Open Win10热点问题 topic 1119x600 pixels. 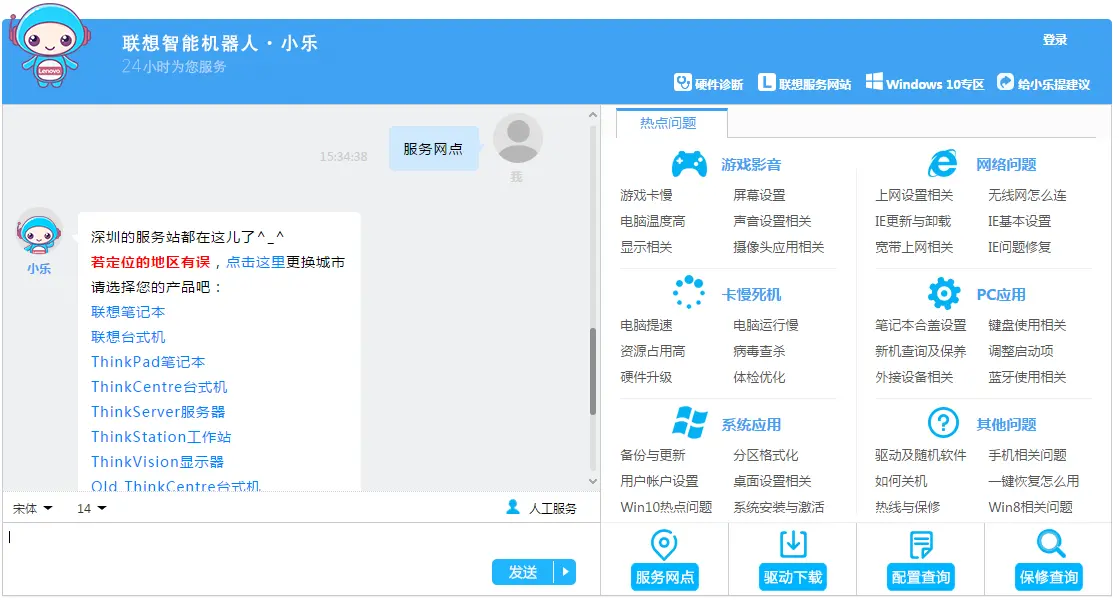(x=666, y=507)
